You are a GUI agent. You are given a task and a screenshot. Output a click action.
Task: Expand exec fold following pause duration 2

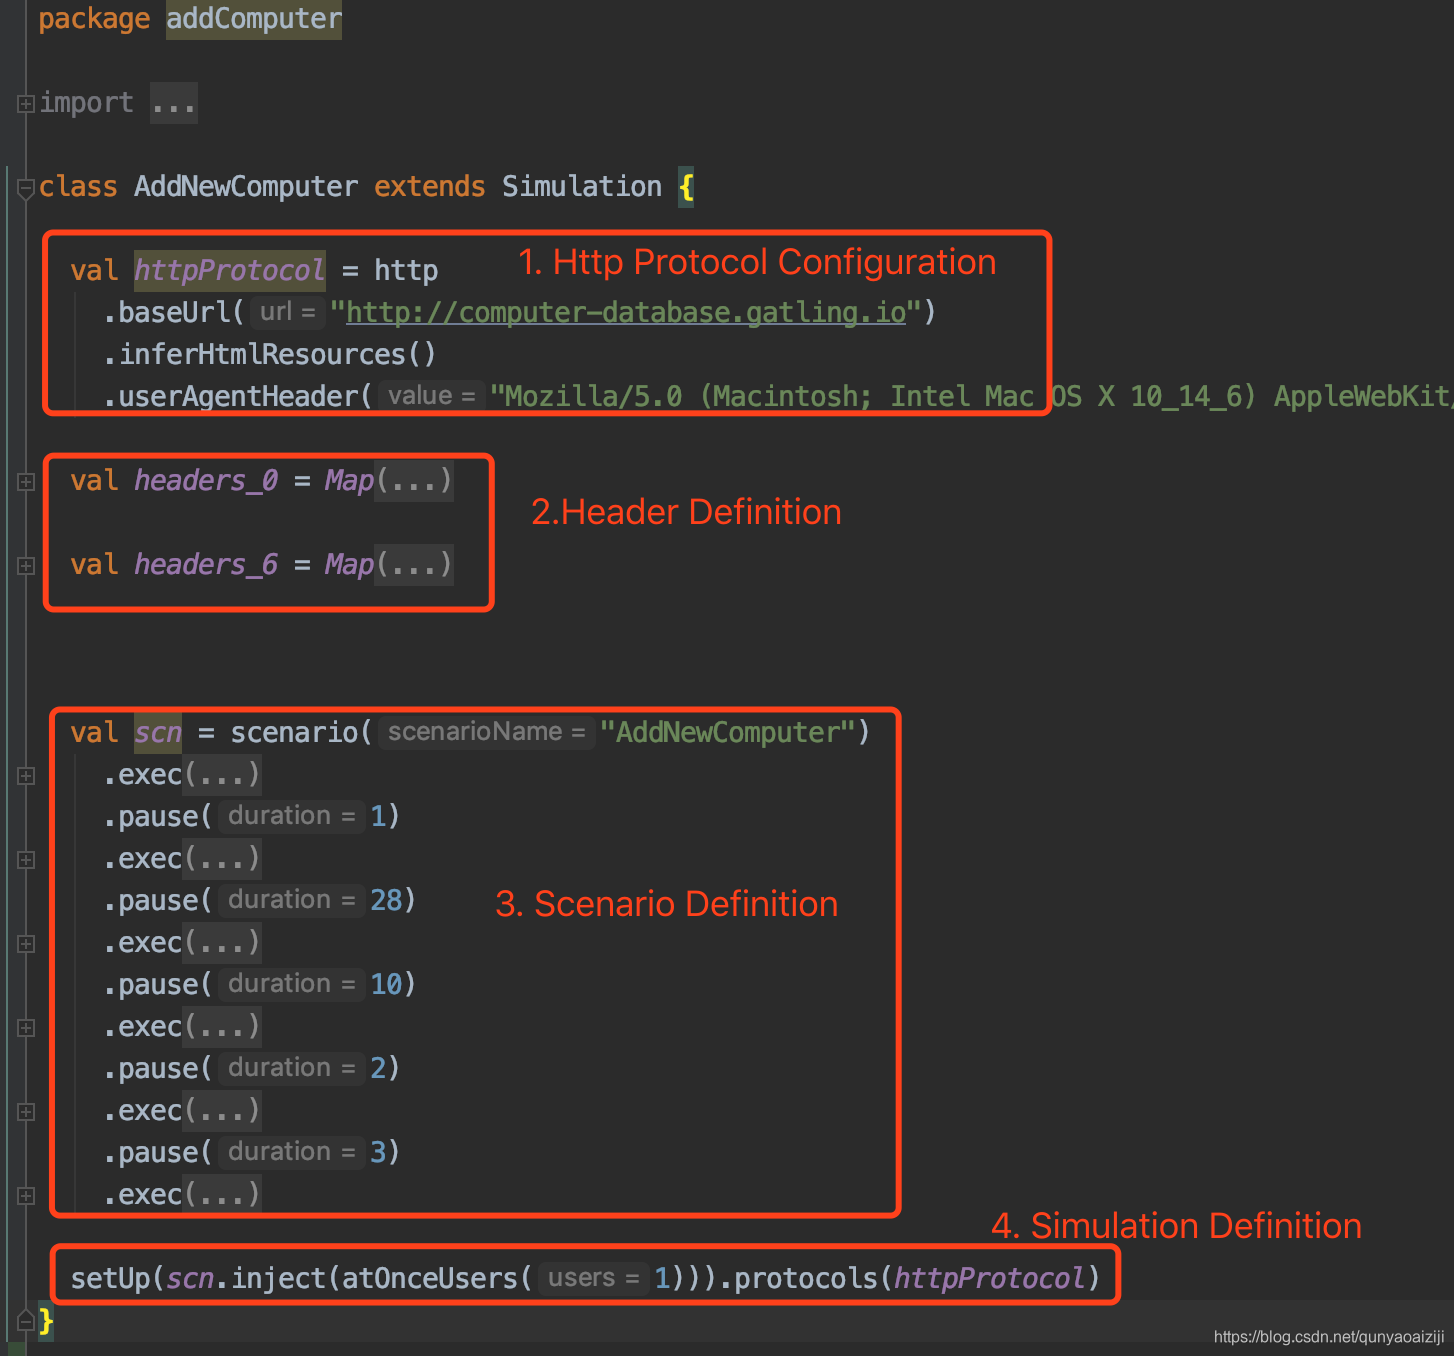coord(26,1112)
